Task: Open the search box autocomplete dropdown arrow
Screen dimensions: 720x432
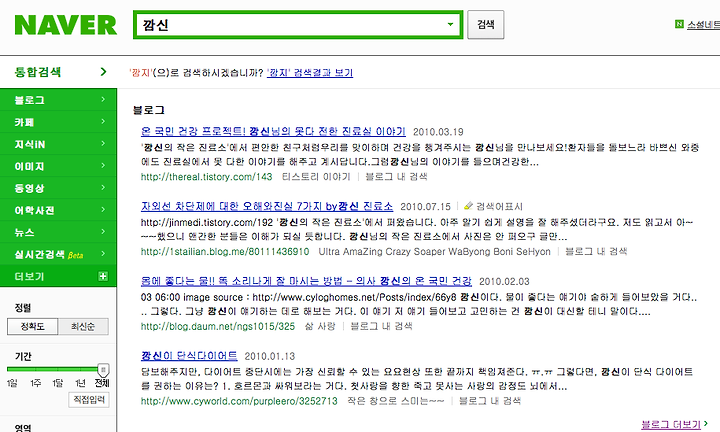Action: pyautogui.click(x=450, y=24)
